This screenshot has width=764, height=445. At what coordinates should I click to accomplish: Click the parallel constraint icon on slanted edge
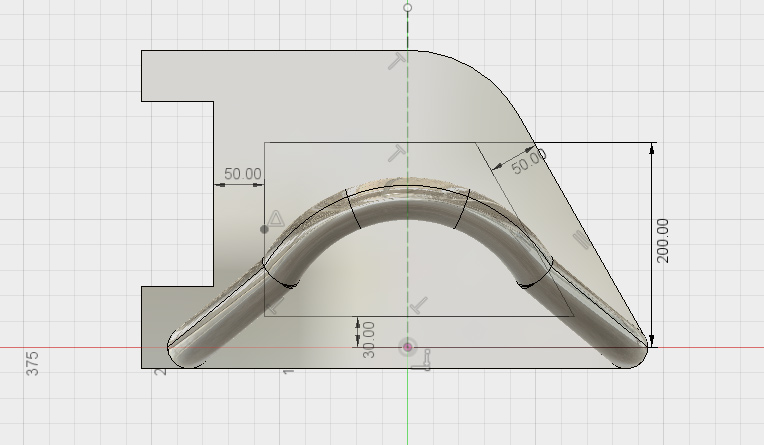click(x=583, y=241)
